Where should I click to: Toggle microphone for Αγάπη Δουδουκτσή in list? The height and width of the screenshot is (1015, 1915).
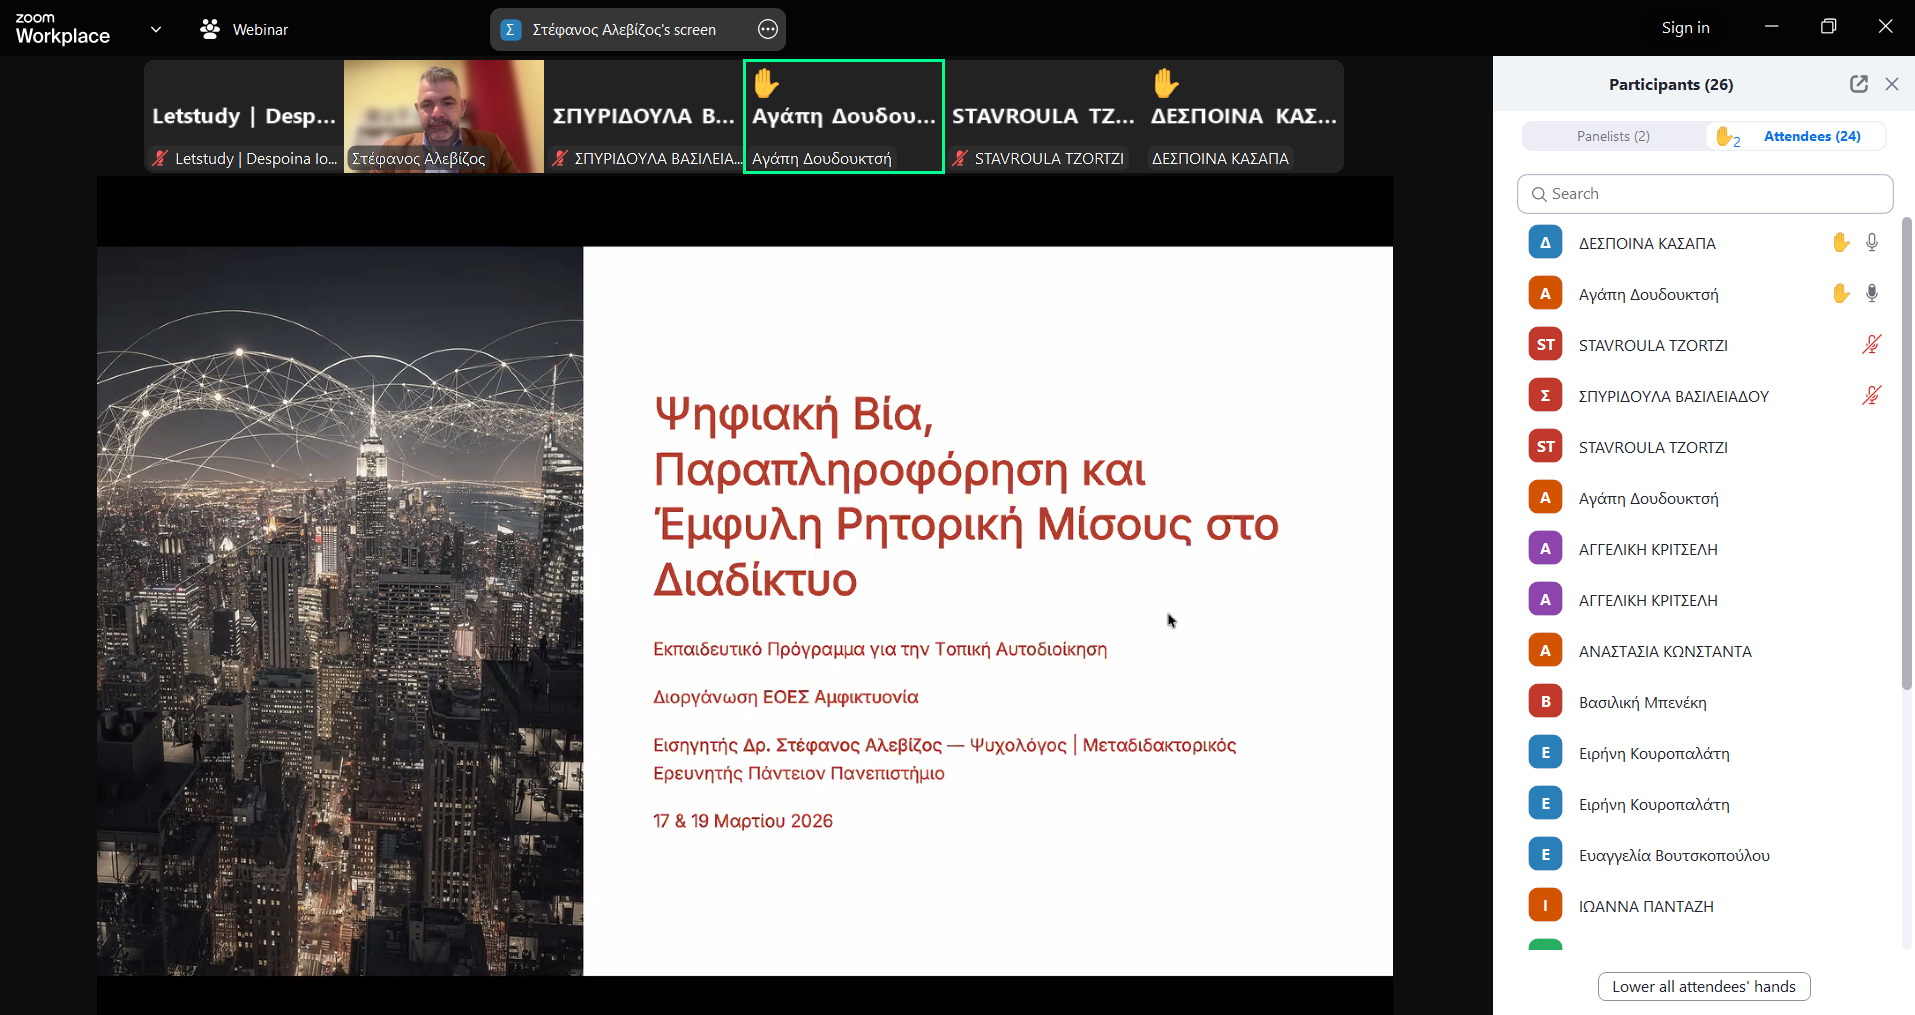(1871, 294)
